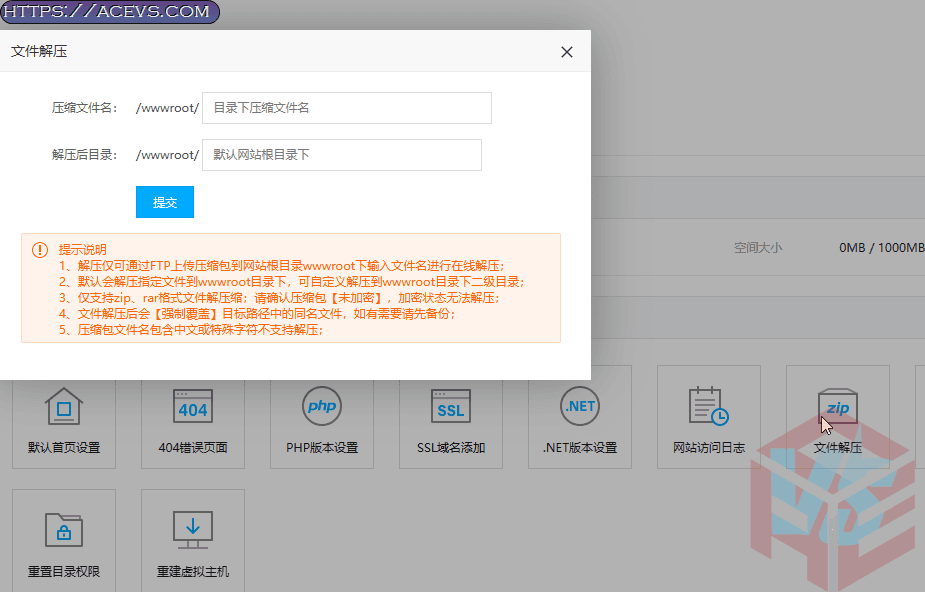Image resolution: width=925 pixels, height=592 pixels.
Task: Focus the 解压后目录 input field
Action: pos(342,155)
